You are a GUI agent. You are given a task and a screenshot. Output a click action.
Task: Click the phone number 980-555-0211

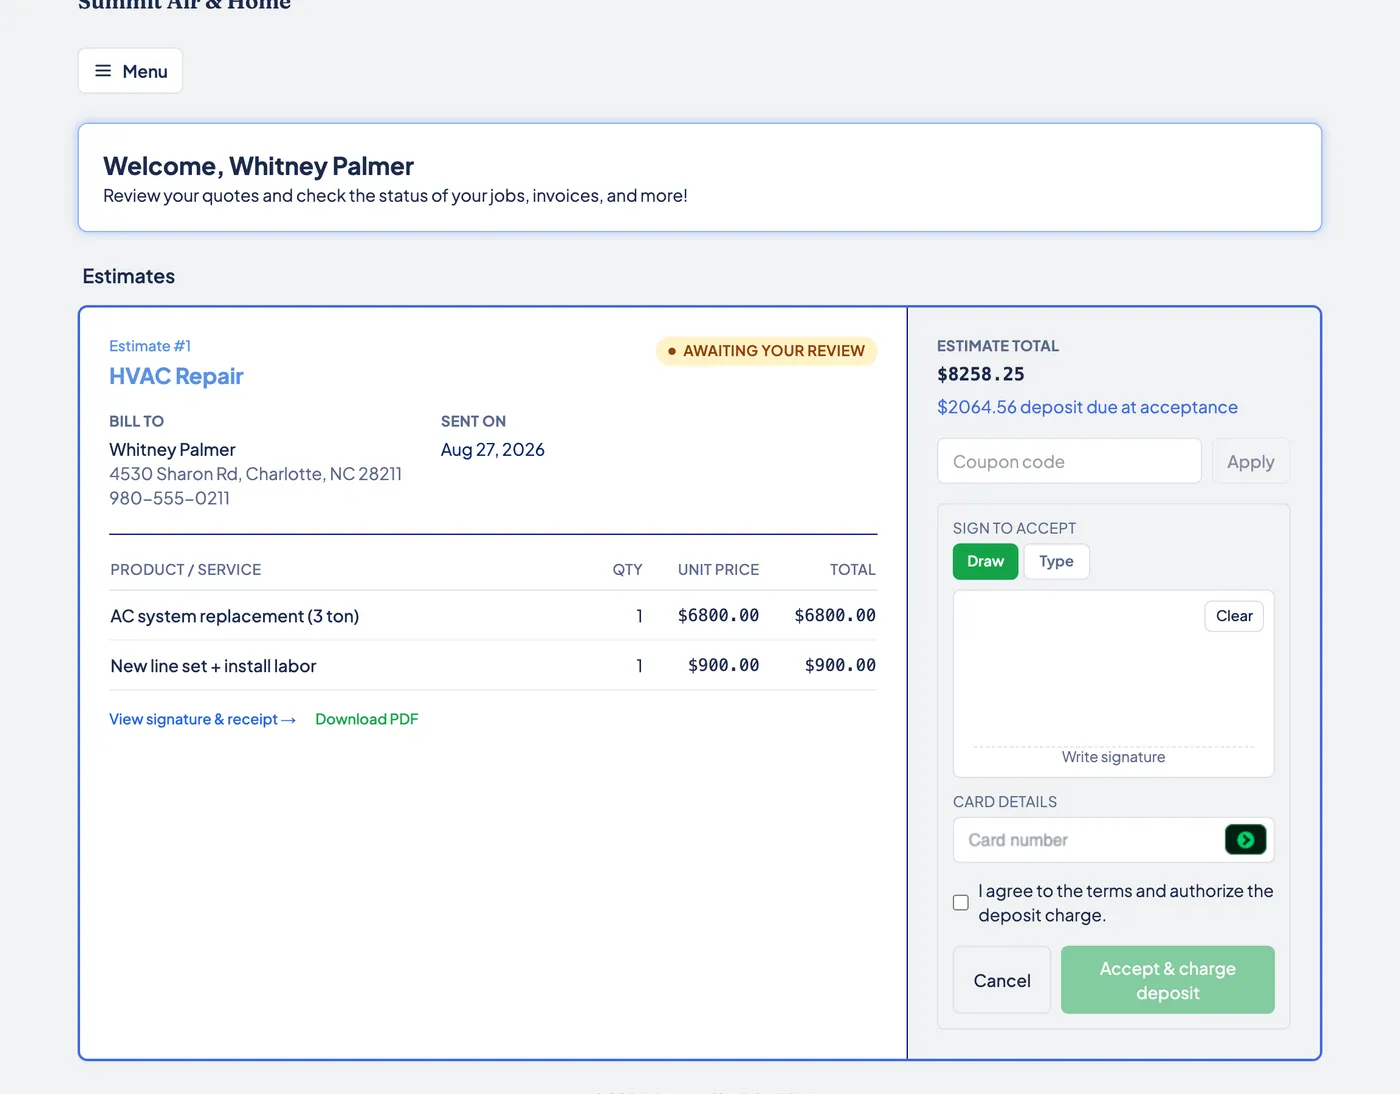(170, 499)
